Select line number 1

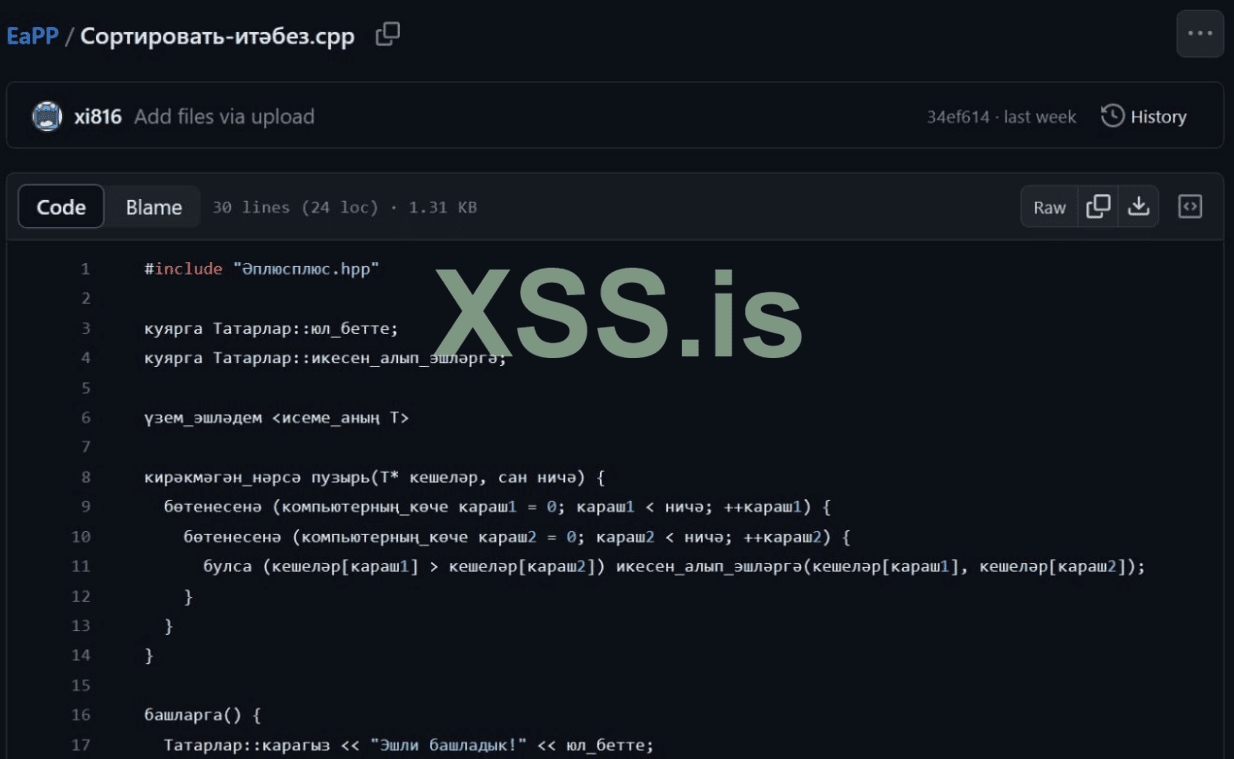pos(85,269)
